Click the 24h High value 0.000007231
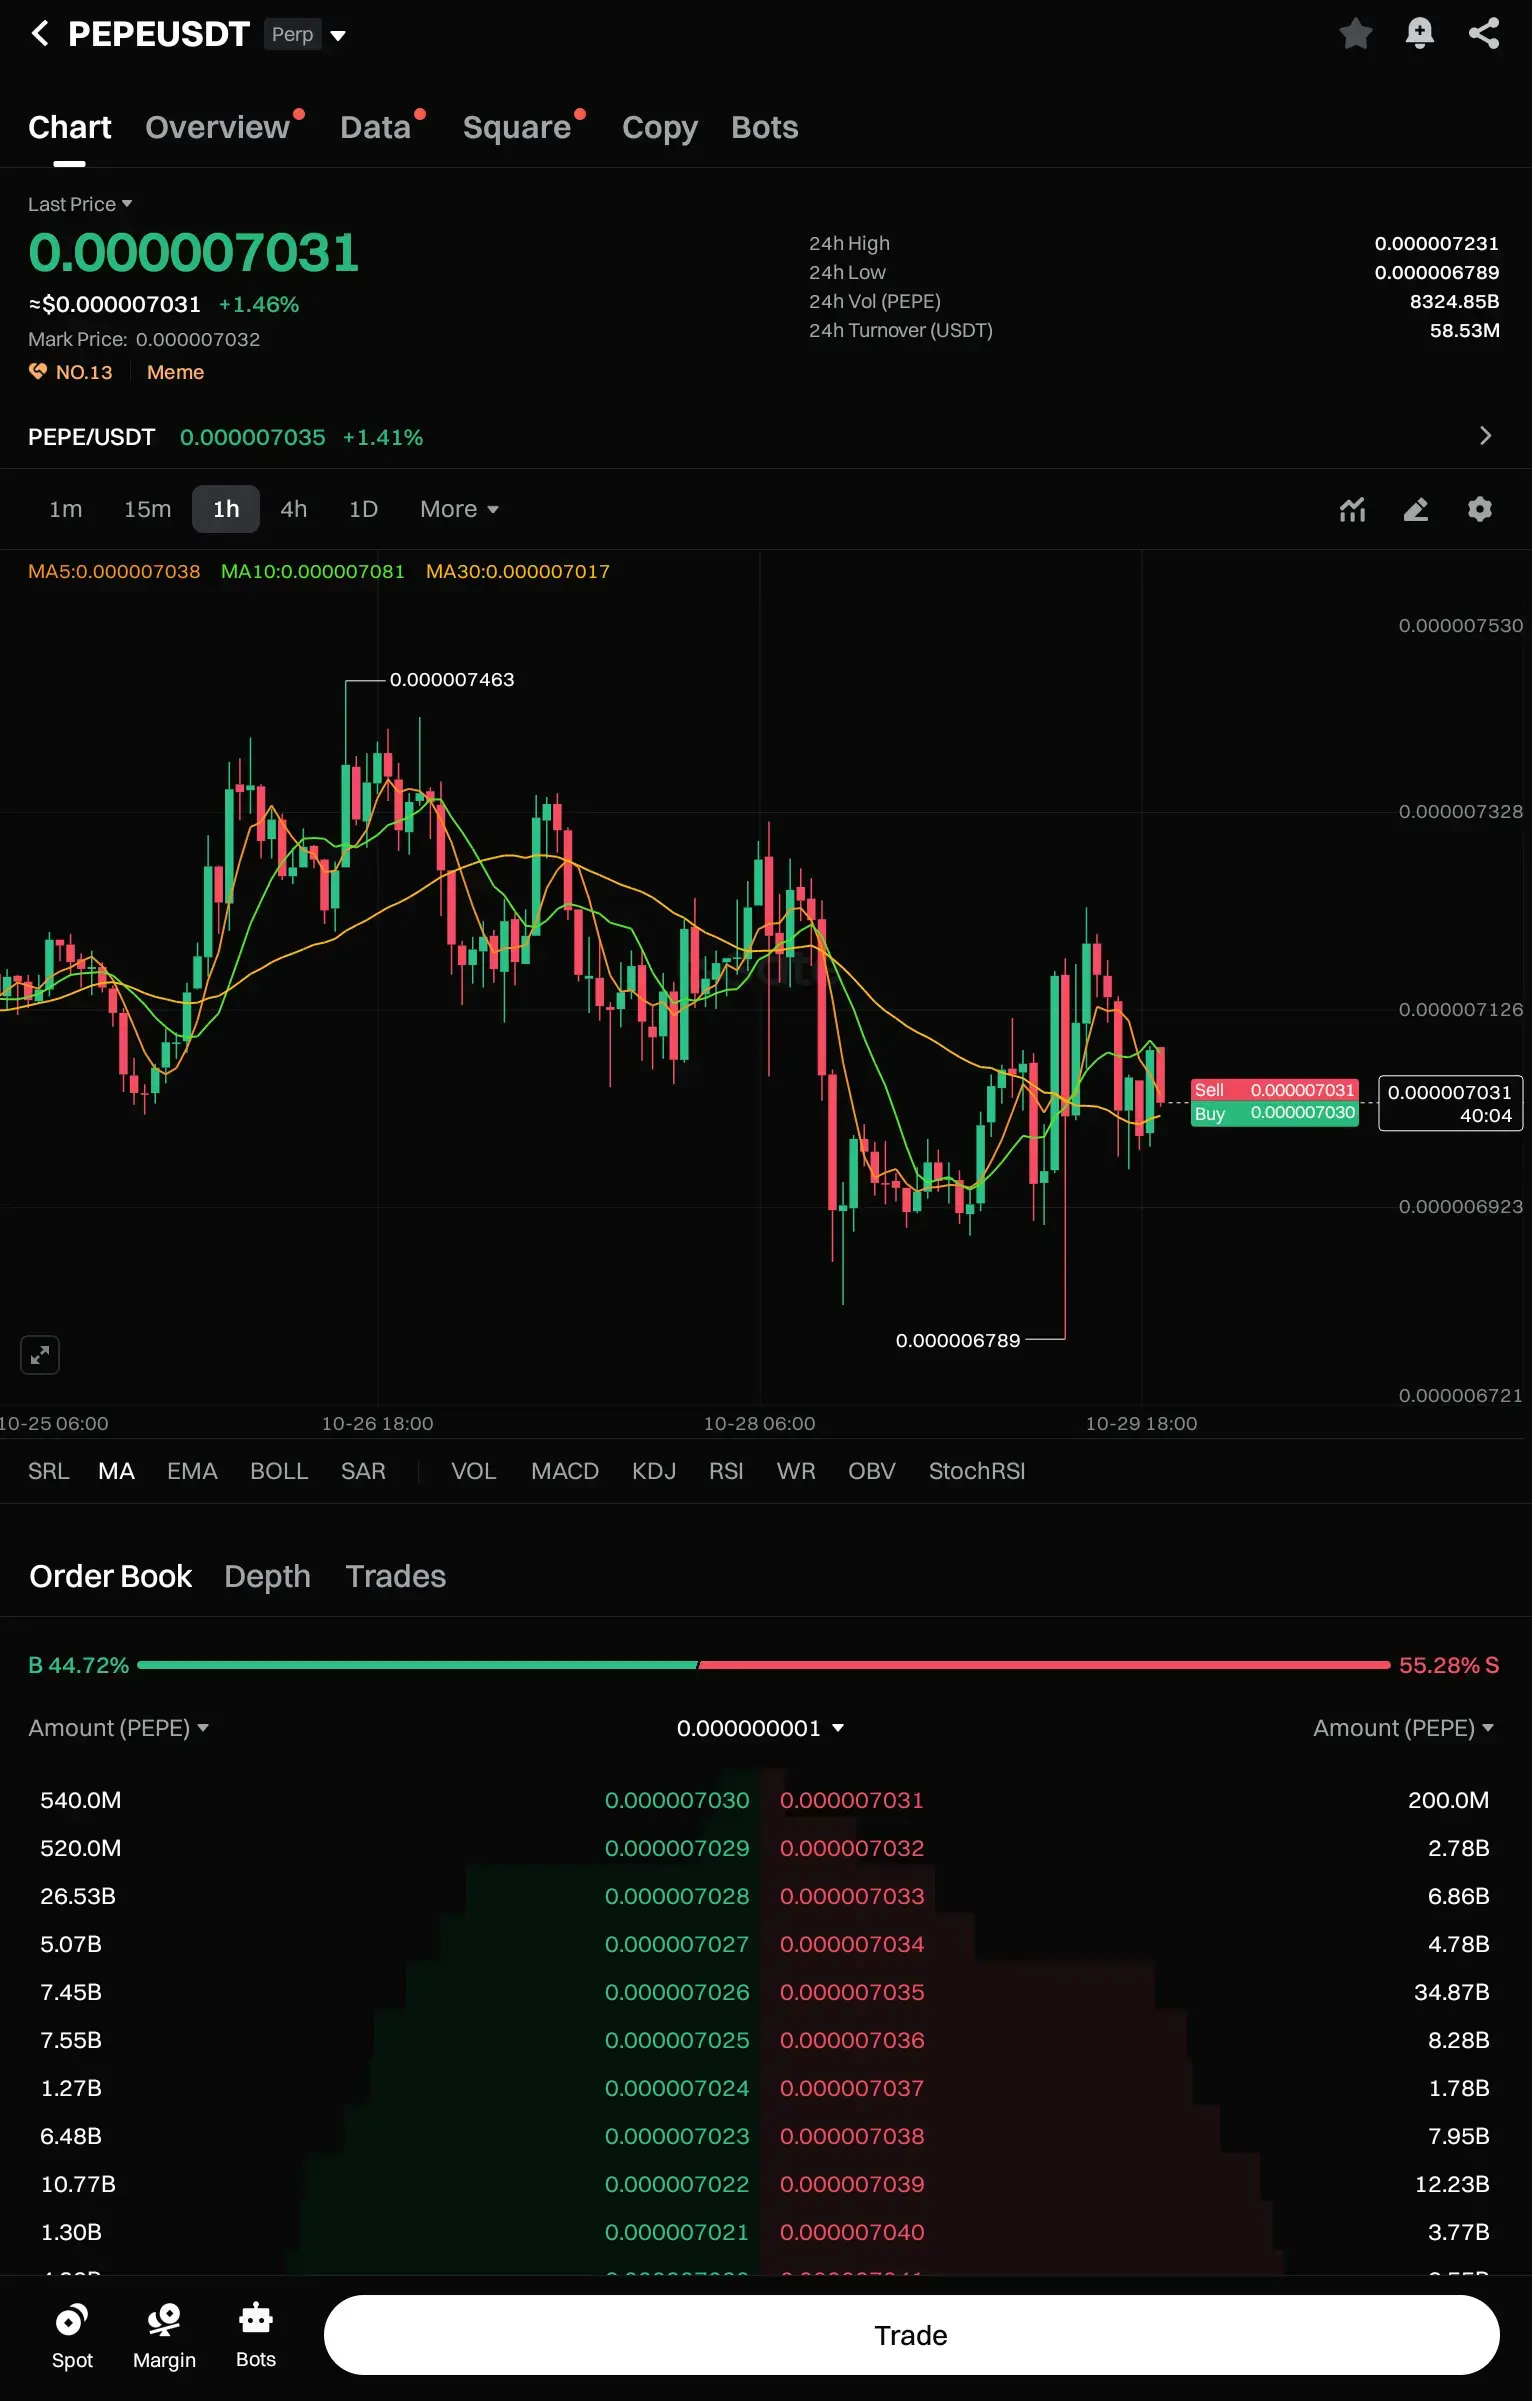This screenshot has height=2401, width=1535. pyautogui.click(x=1436, y=243)
